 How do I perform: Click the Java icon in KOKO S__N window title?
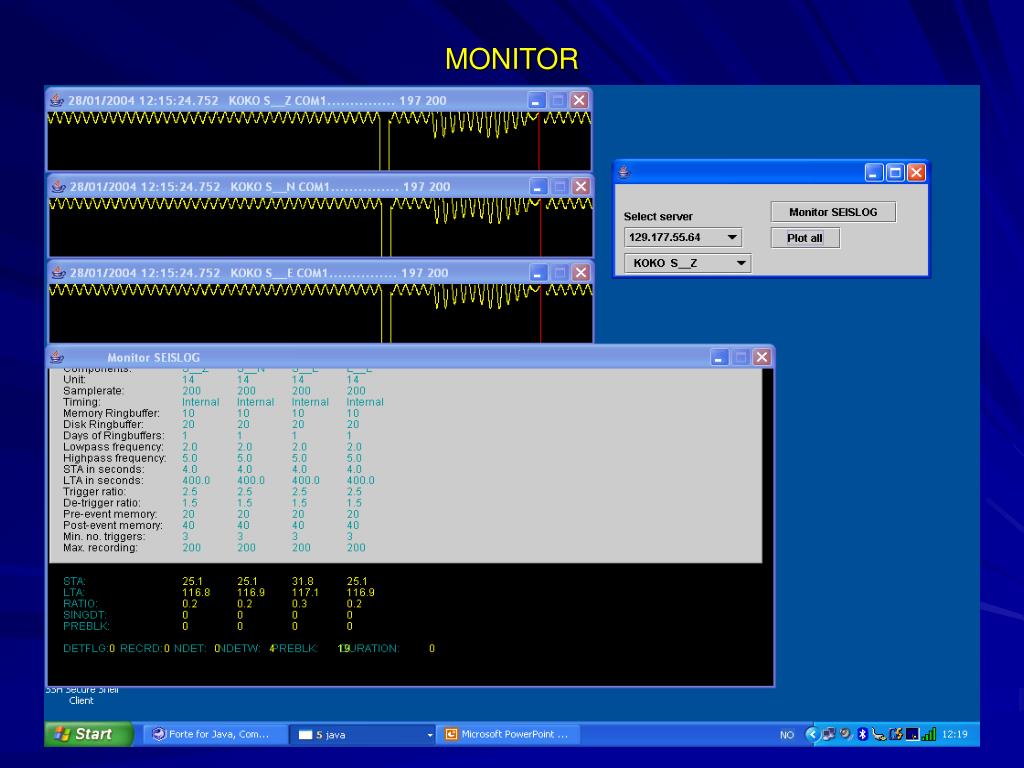59,186
